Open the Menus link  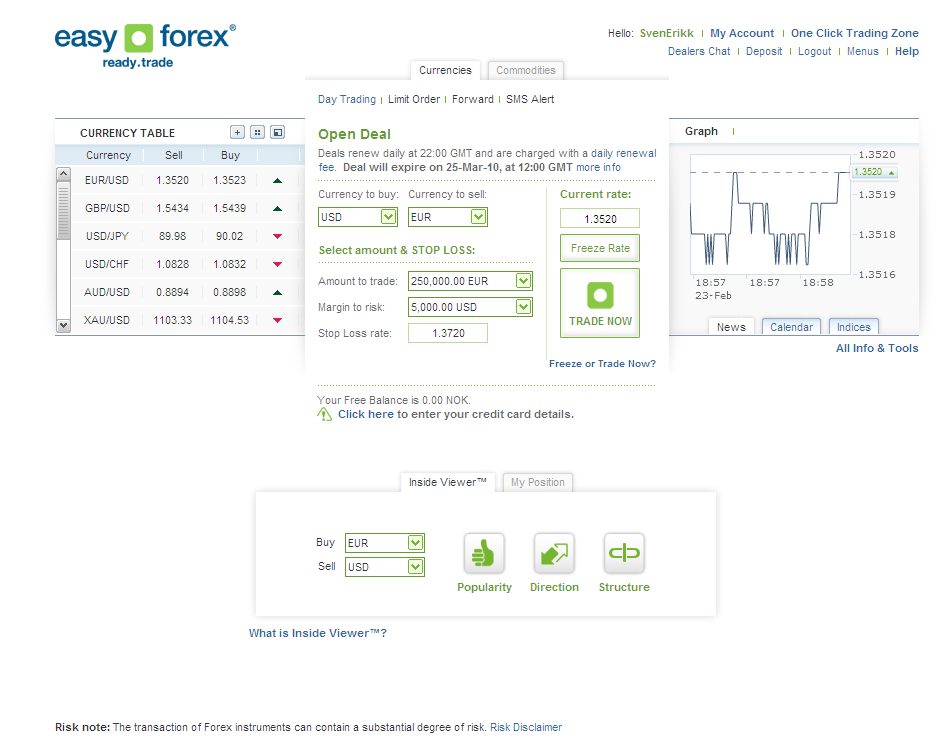point(862,51)
